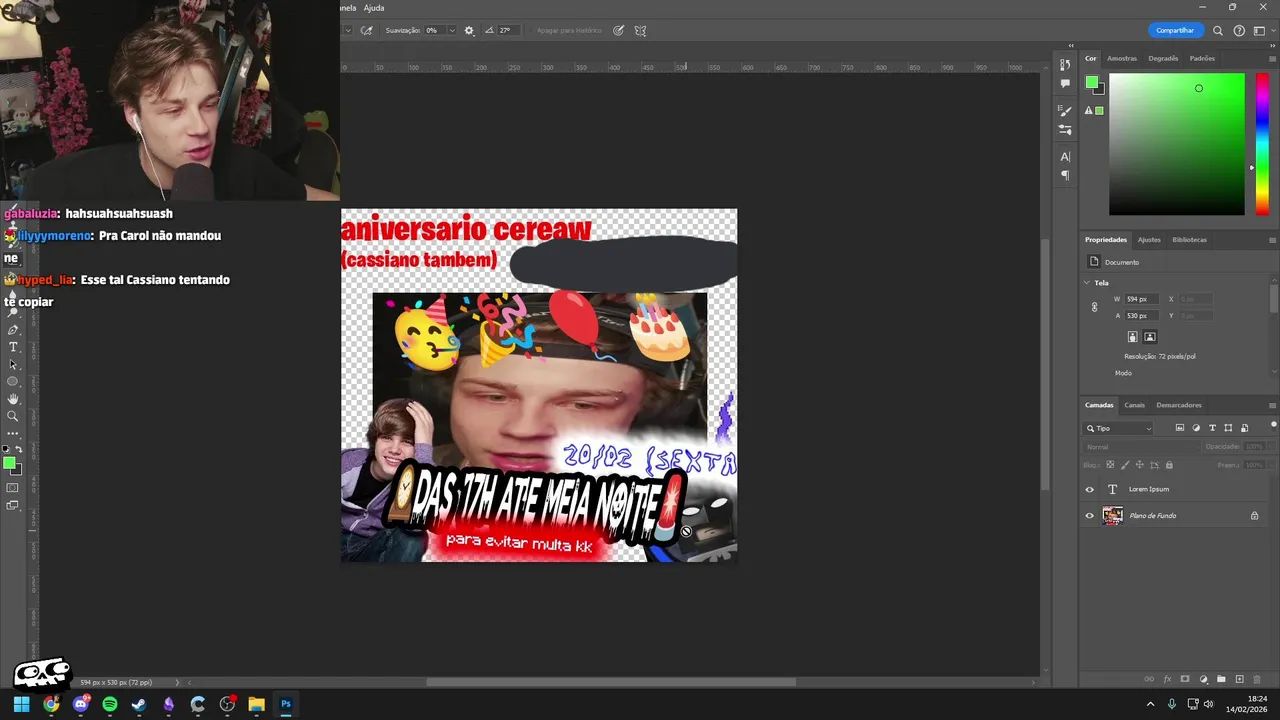Select the Pen tool in left toolbar
The image size is (1280, 720).
coord(13,329)
